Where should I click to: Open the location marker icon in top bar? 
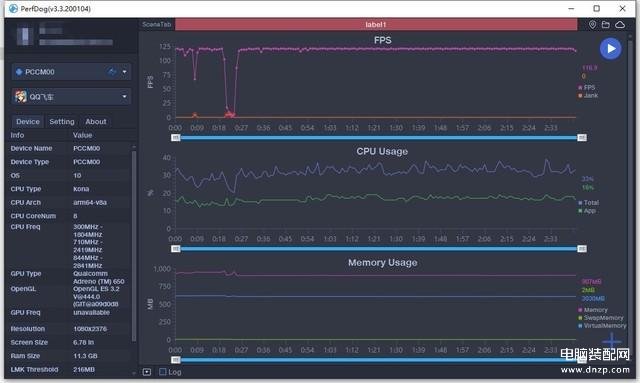592,24
